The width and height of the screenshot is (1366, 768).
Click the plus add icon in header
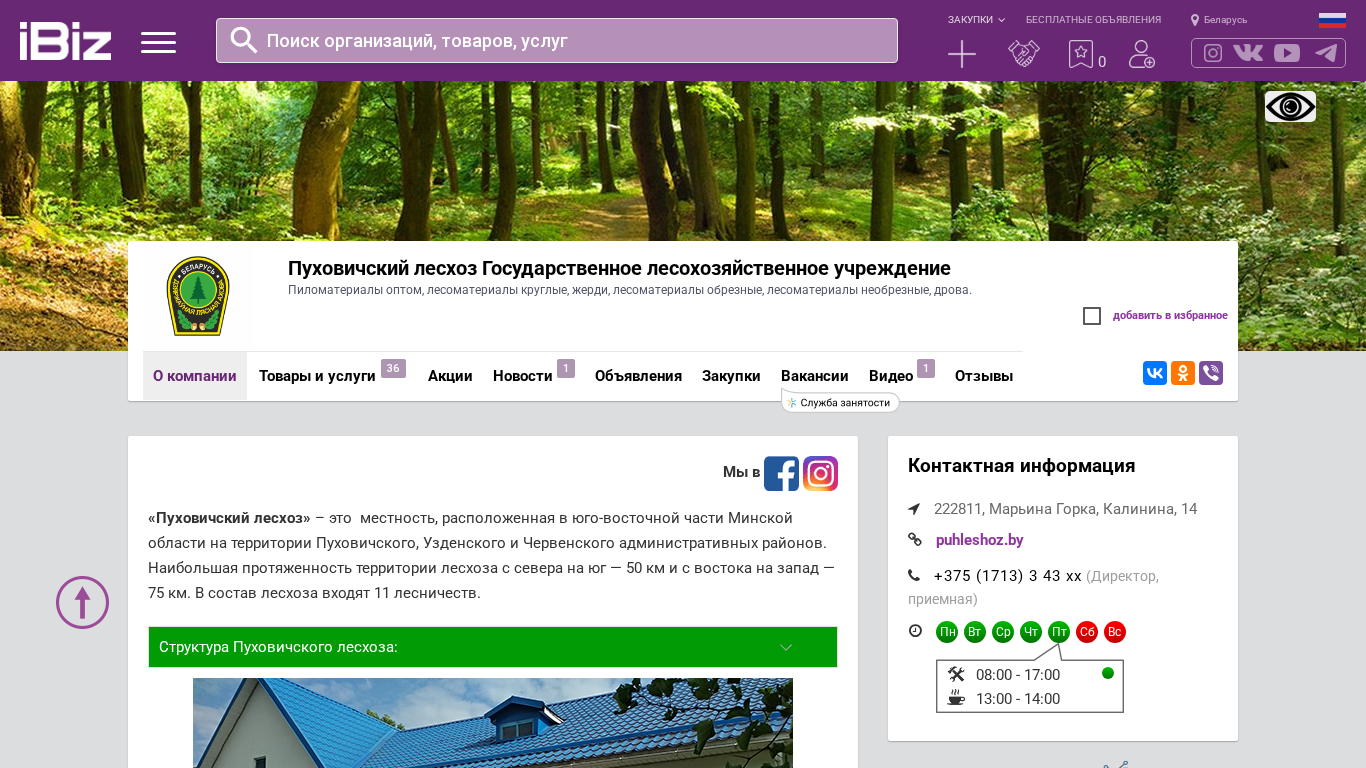click(962, 54)
